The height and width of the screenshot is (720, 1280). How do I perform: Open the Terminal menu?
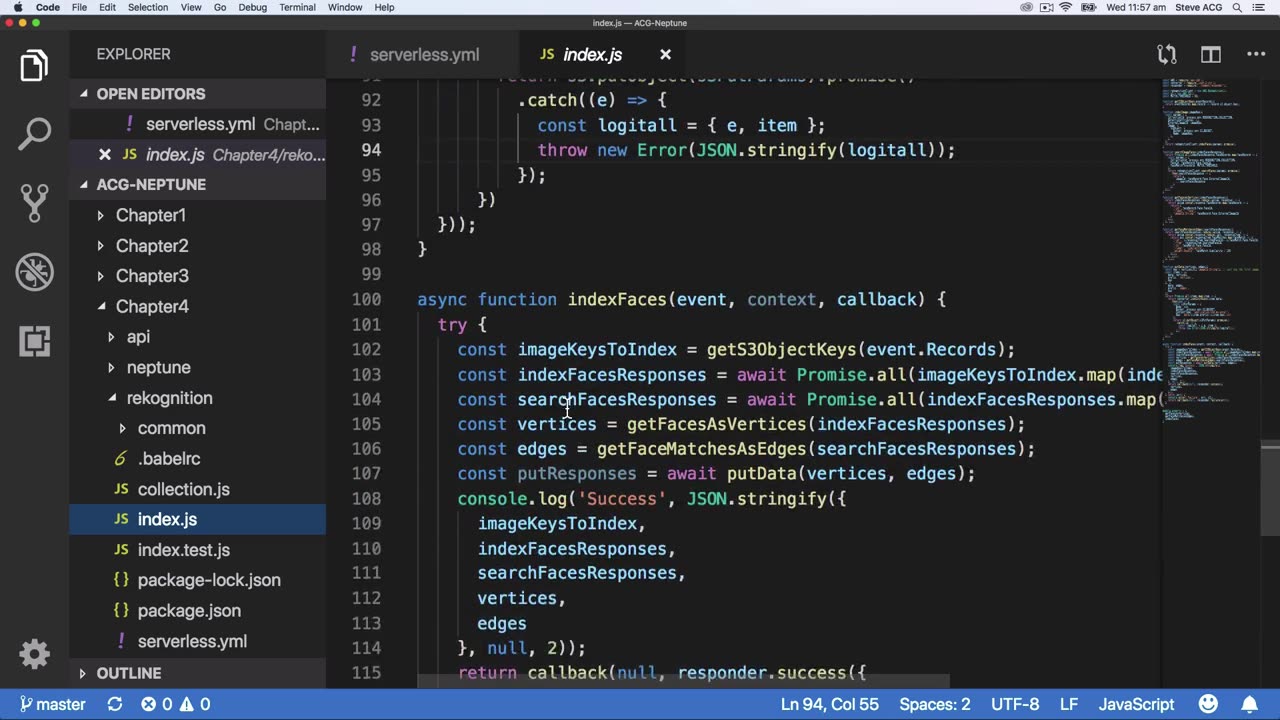pos(297,7)
